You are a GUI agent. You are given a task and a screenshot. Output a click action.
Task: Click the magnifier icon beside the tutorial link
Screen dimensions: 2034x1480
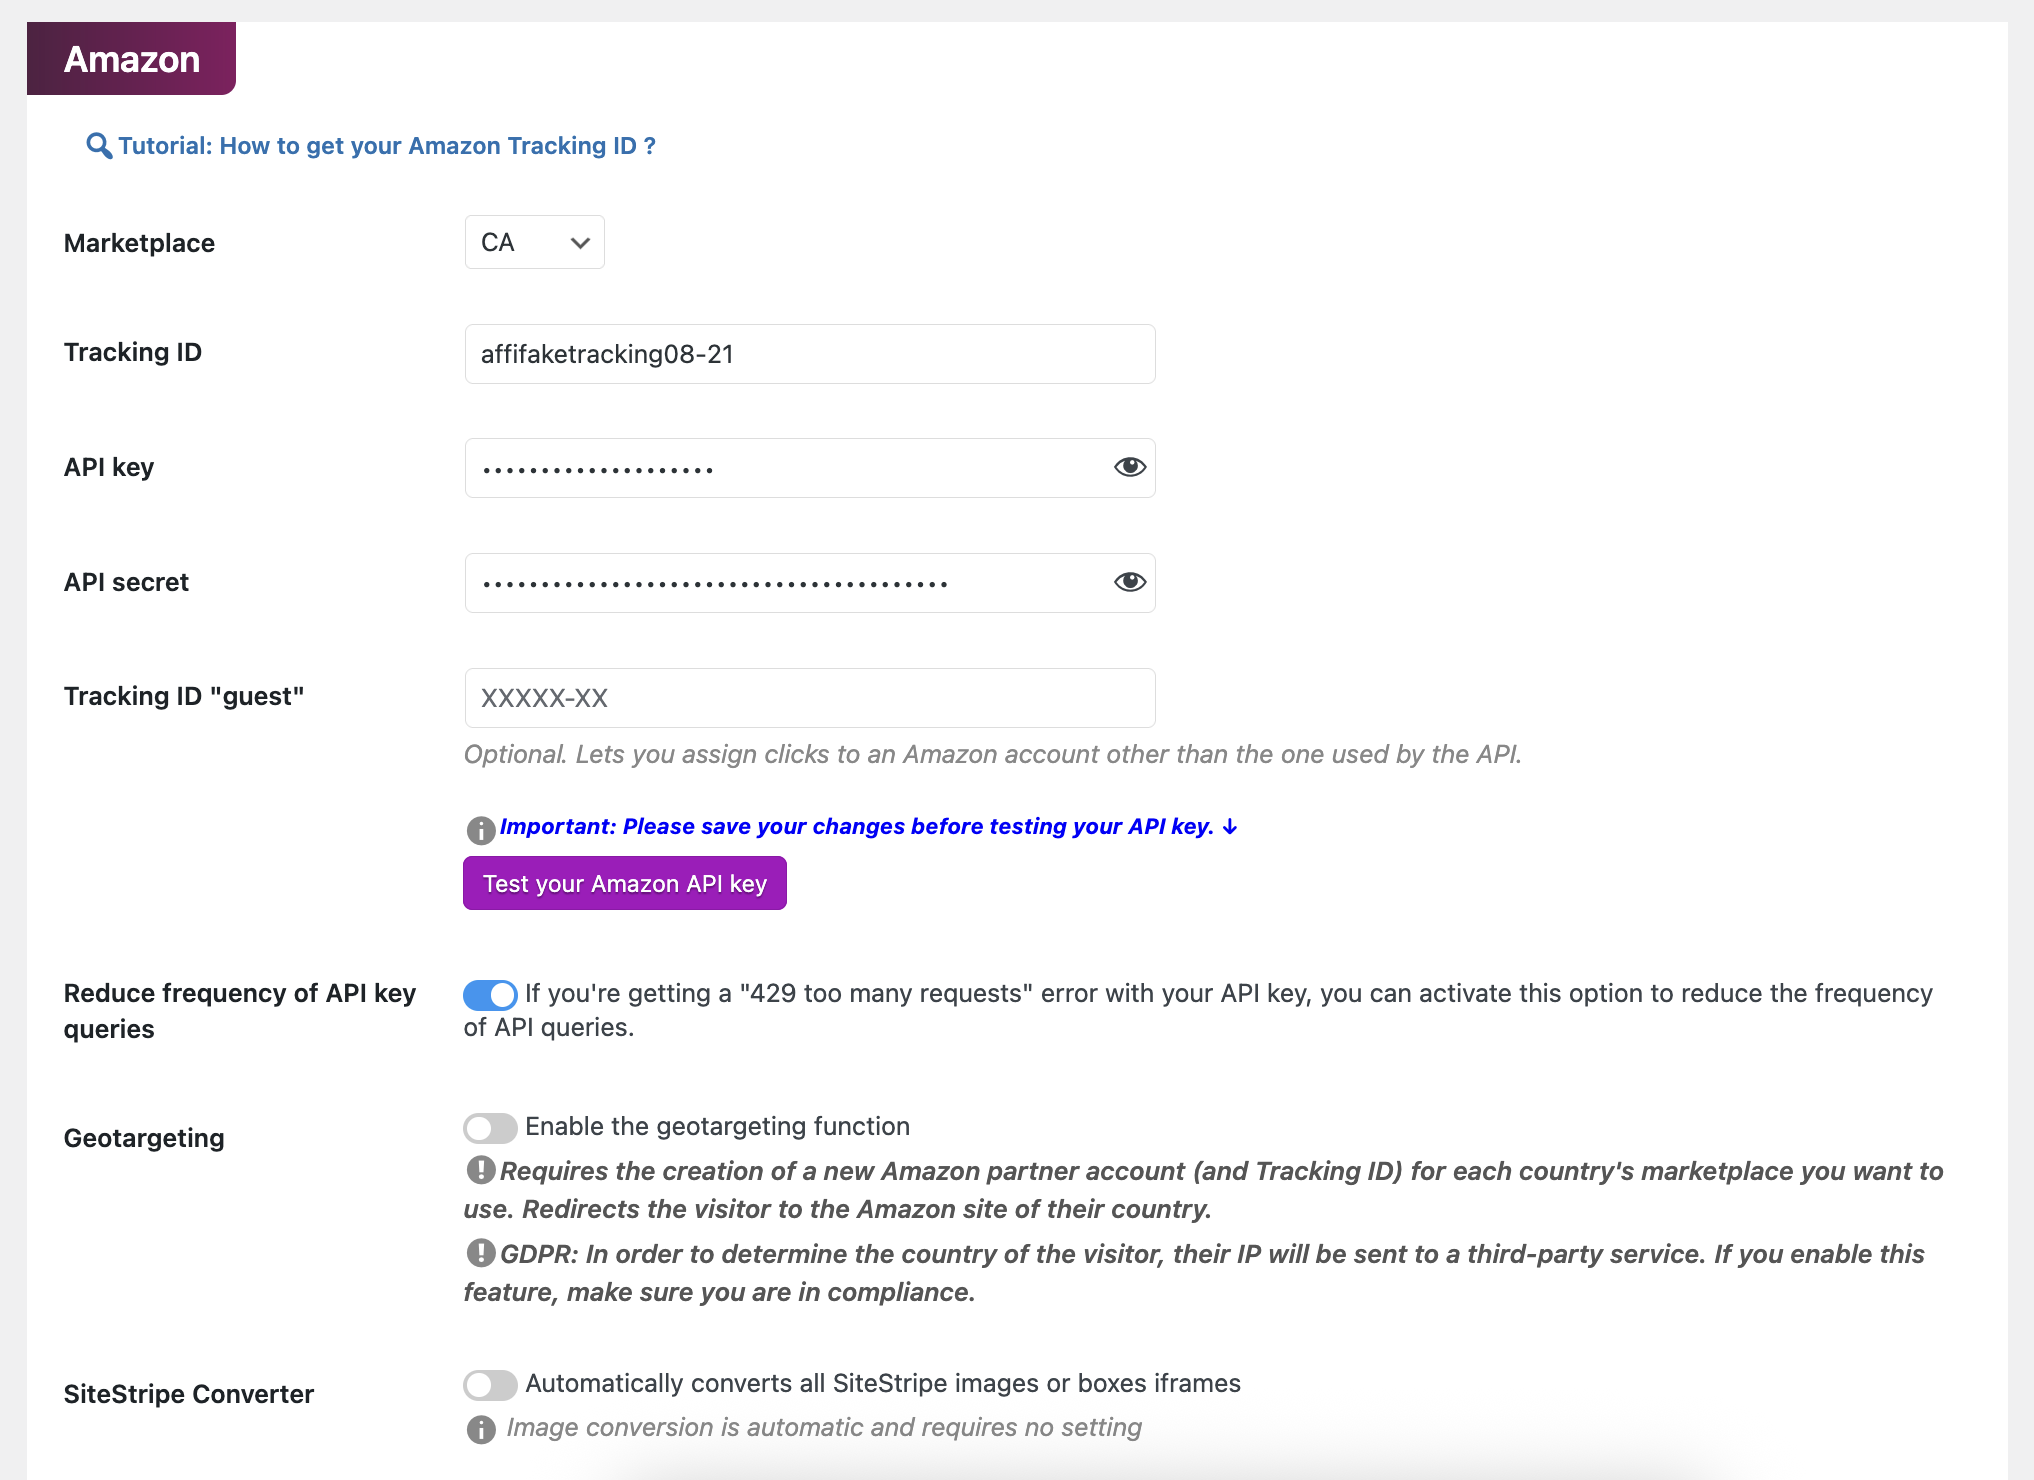pos(99,146)
